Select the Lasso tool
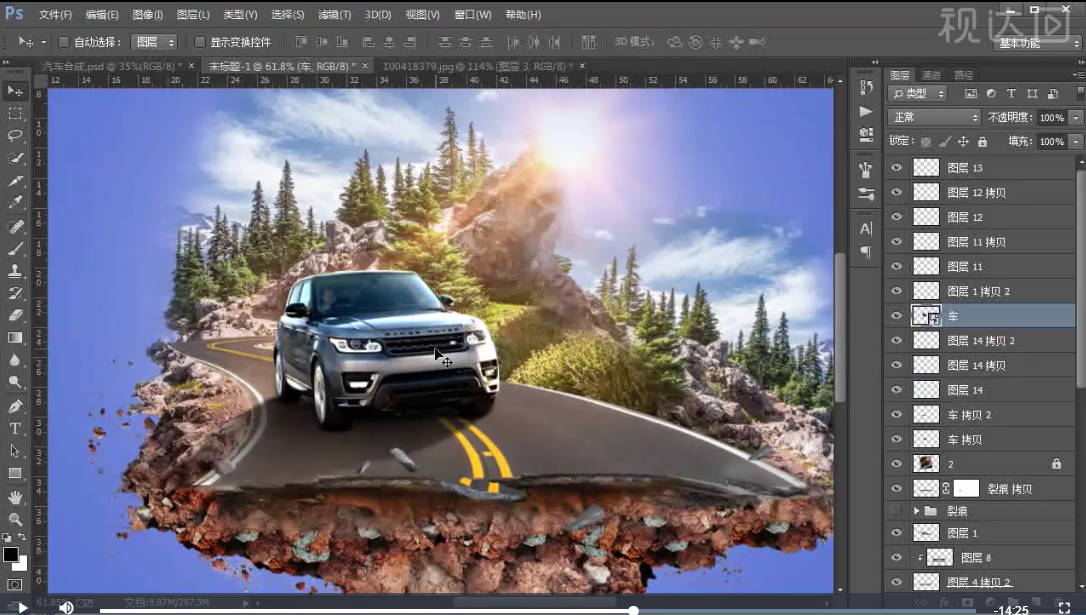Viewport: 1086px width, 615px height. [x=15, y=135]
